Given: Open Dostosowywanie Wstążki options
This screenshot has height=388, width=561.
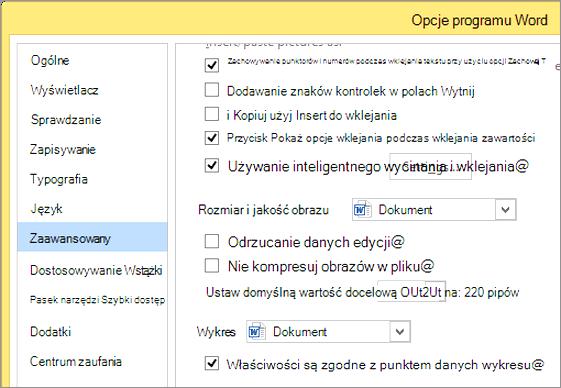Looking at the screenshot, I should pos(96,270).
